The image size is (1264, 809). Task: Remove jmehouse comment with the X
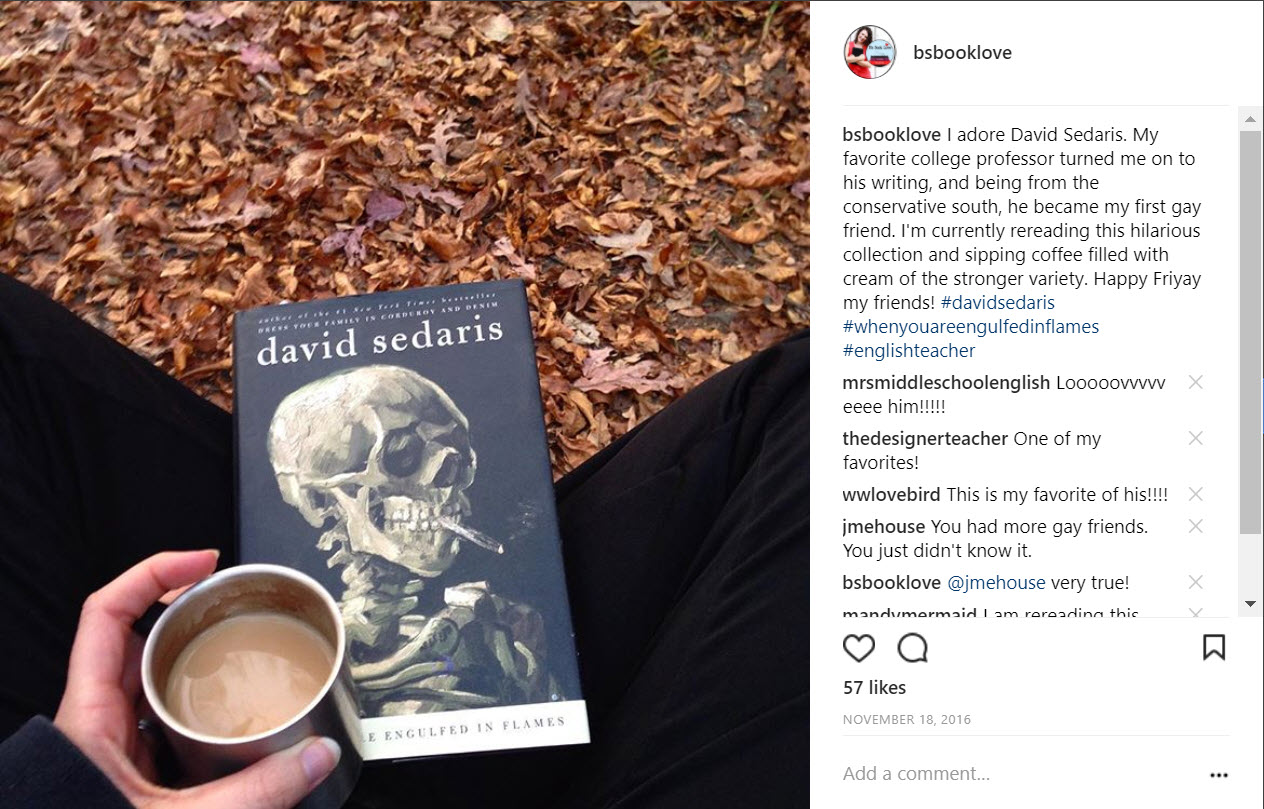(1195, 526)
